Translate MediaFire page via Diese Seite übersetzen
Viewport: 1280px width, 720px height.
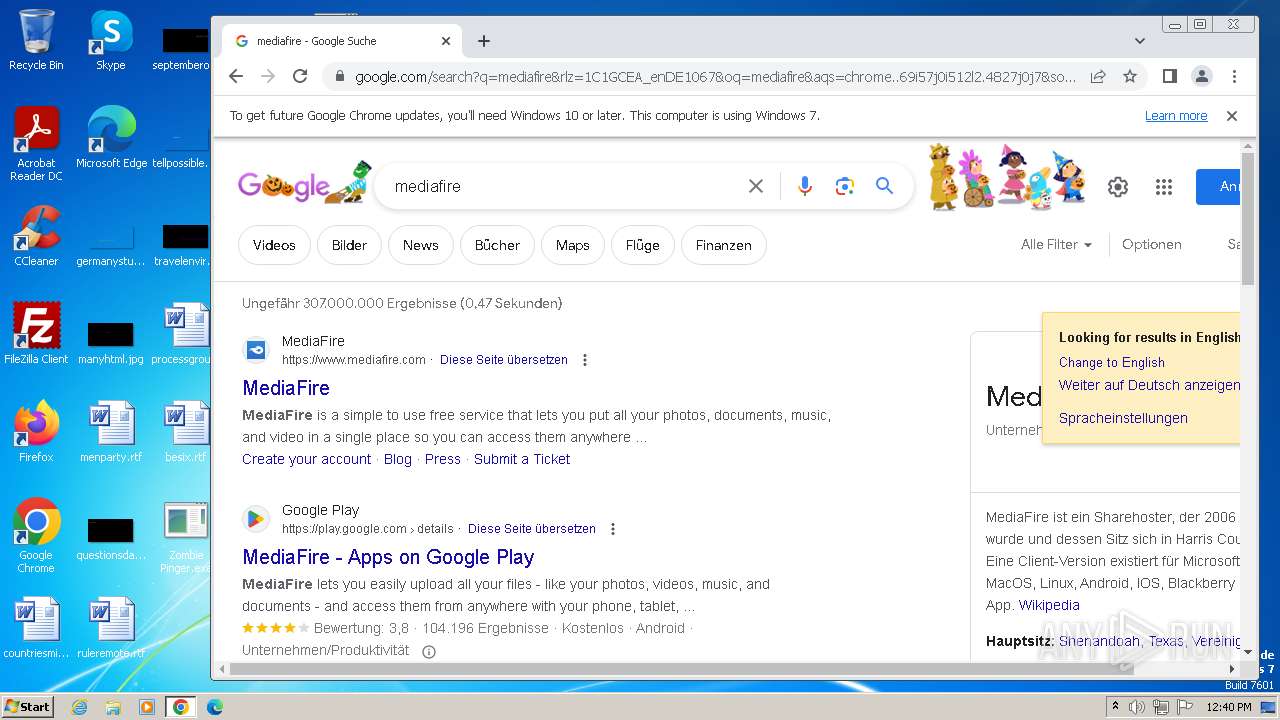pos(504,360)
